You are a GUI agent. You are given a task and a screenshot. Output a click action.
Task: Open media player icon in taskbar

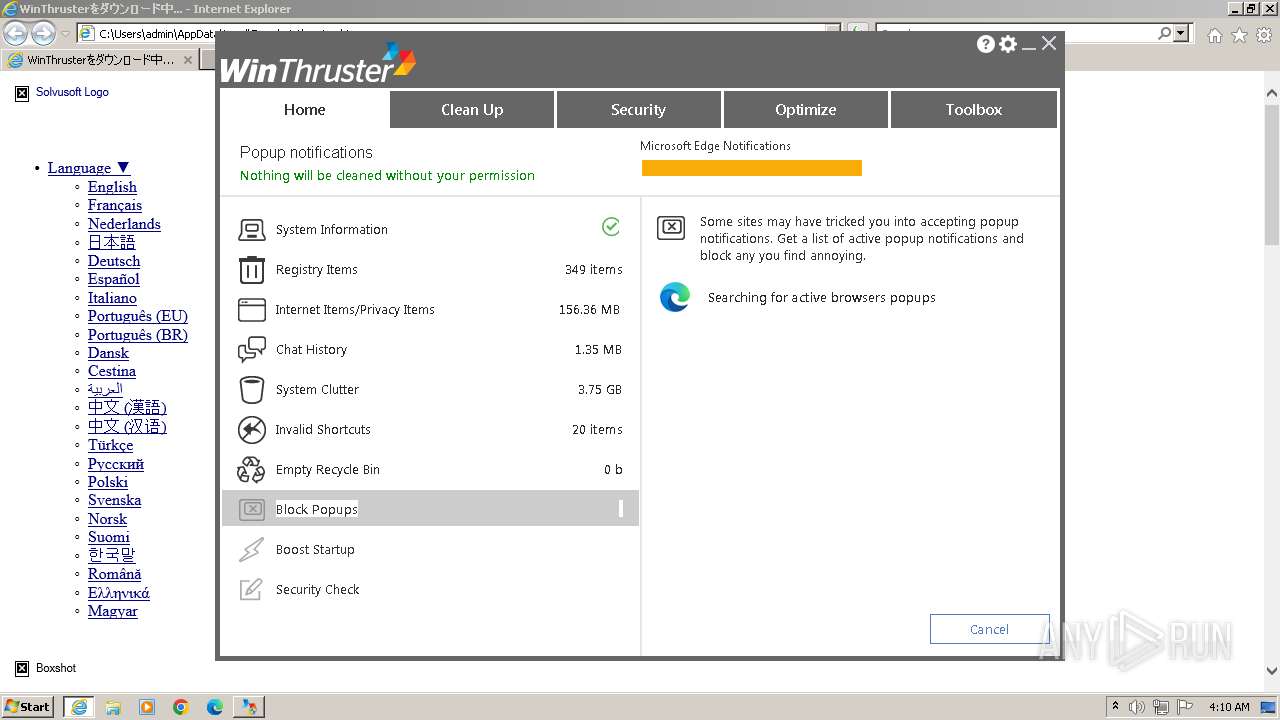point(147,707)
